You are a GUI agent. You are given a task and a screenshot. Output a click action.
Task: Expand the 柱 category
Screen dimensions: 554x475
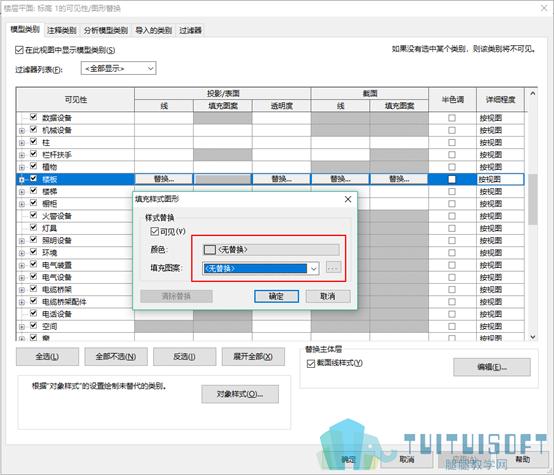pos(22,143)
